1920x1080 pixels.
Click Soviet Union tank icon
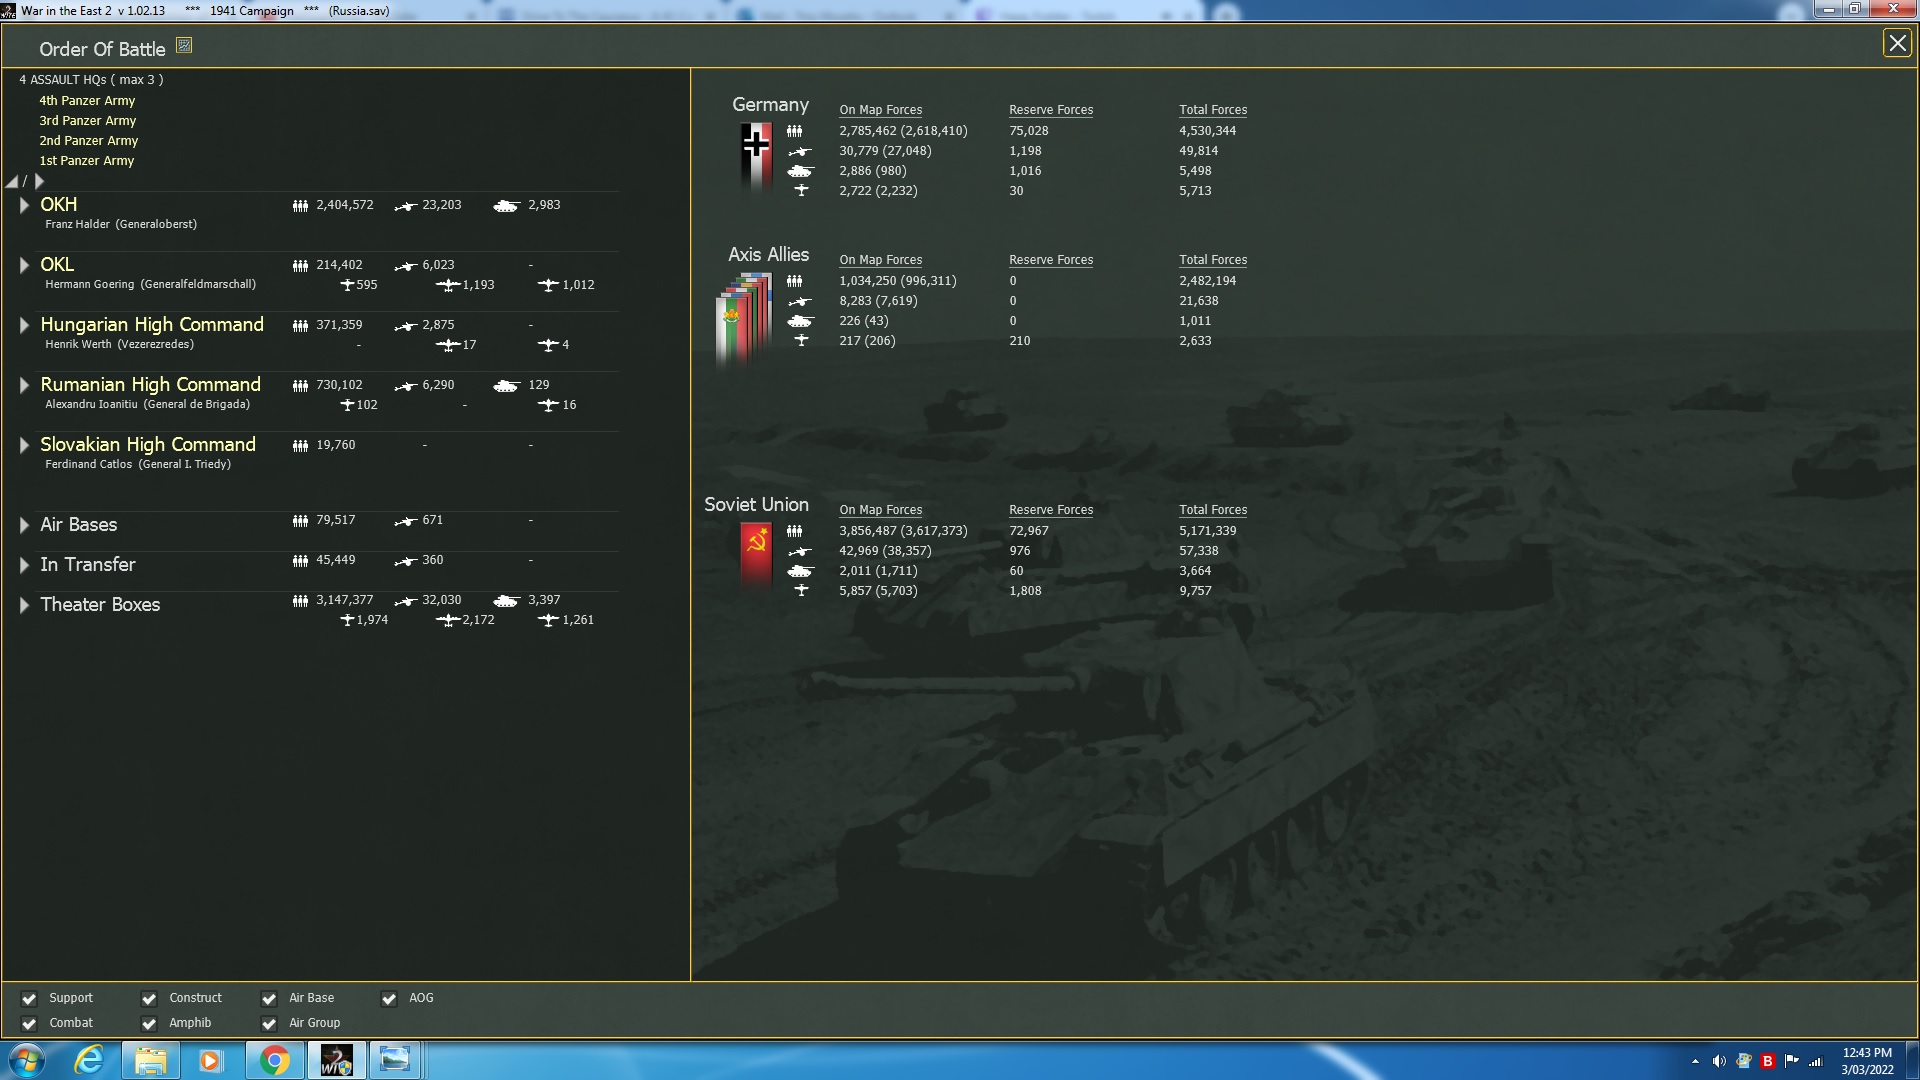(800, 571)
